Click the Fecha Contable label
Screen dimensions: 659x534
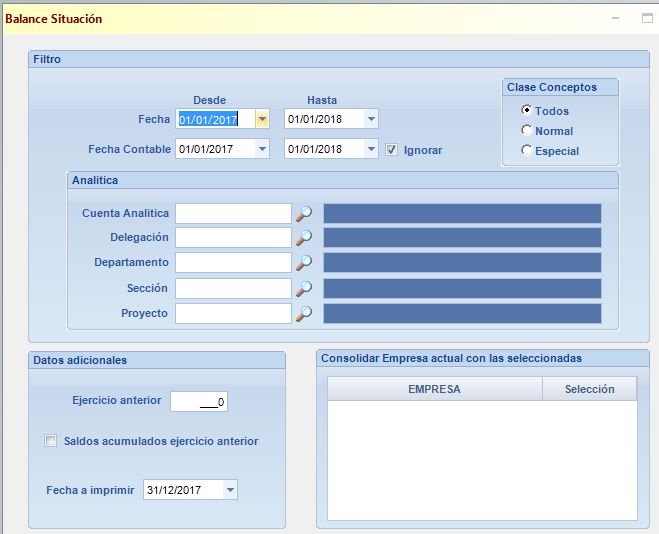pos(129,149)
